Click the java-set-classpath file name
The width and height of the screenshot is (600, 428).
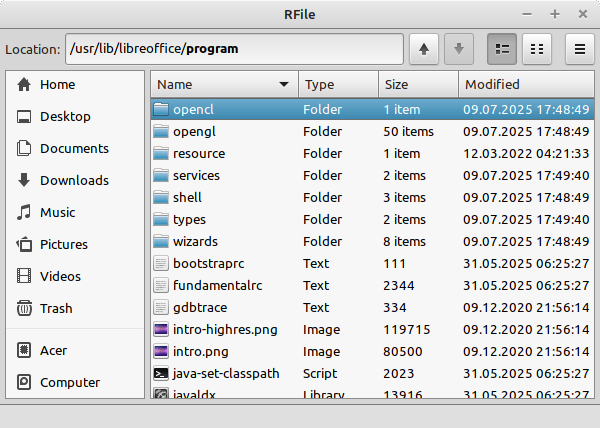pyautogui.click(x=226, y=374)
